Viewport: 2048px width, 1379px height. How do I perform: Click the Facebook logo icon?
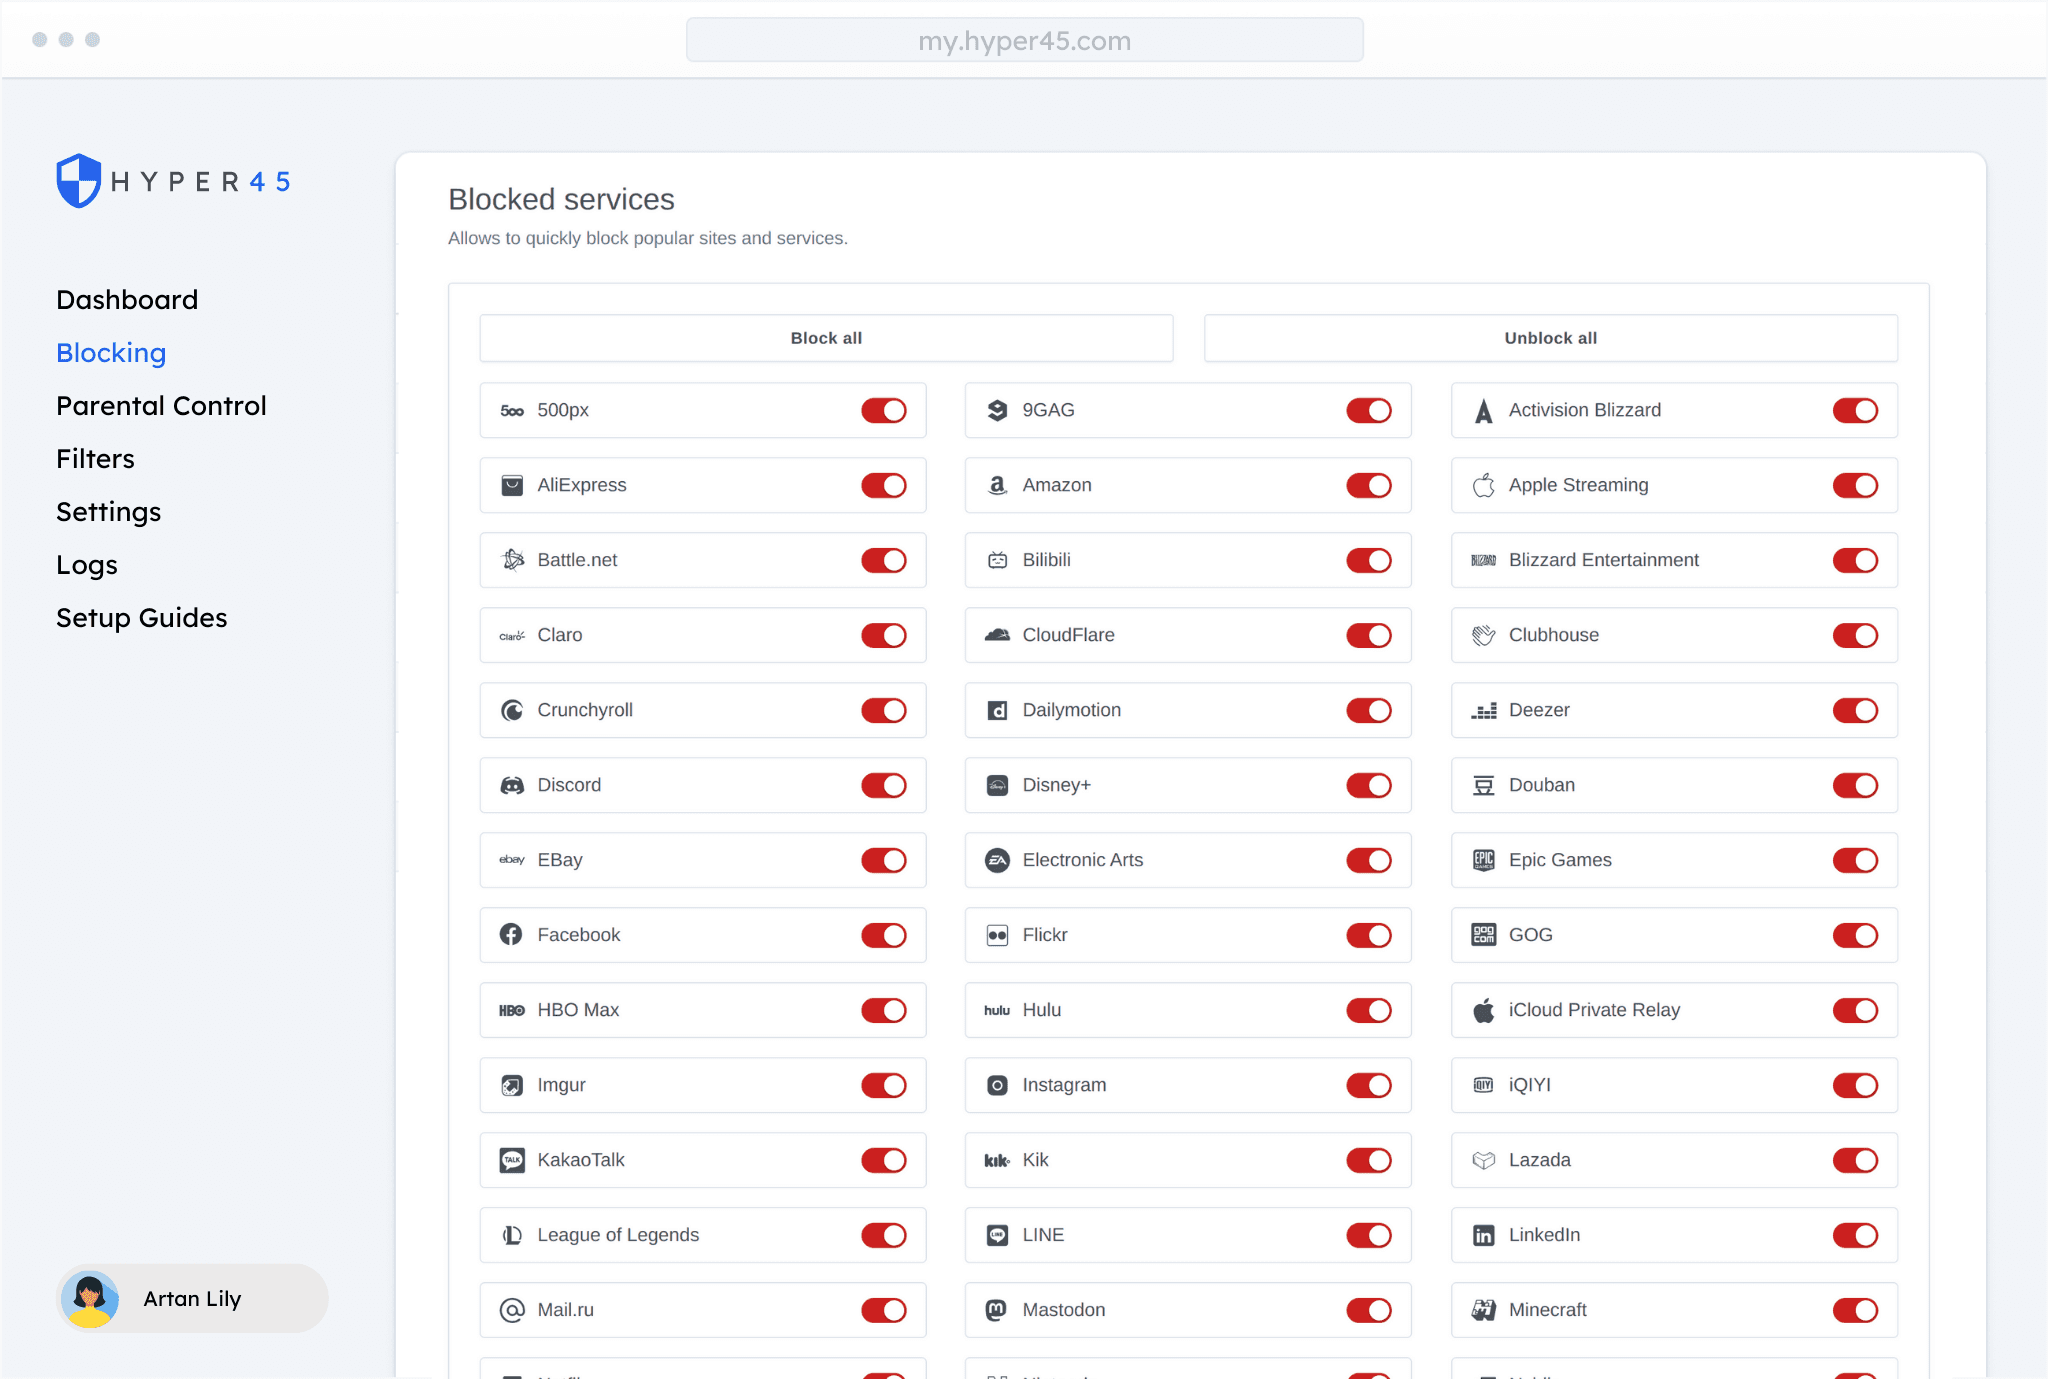[x=511, y=934]
